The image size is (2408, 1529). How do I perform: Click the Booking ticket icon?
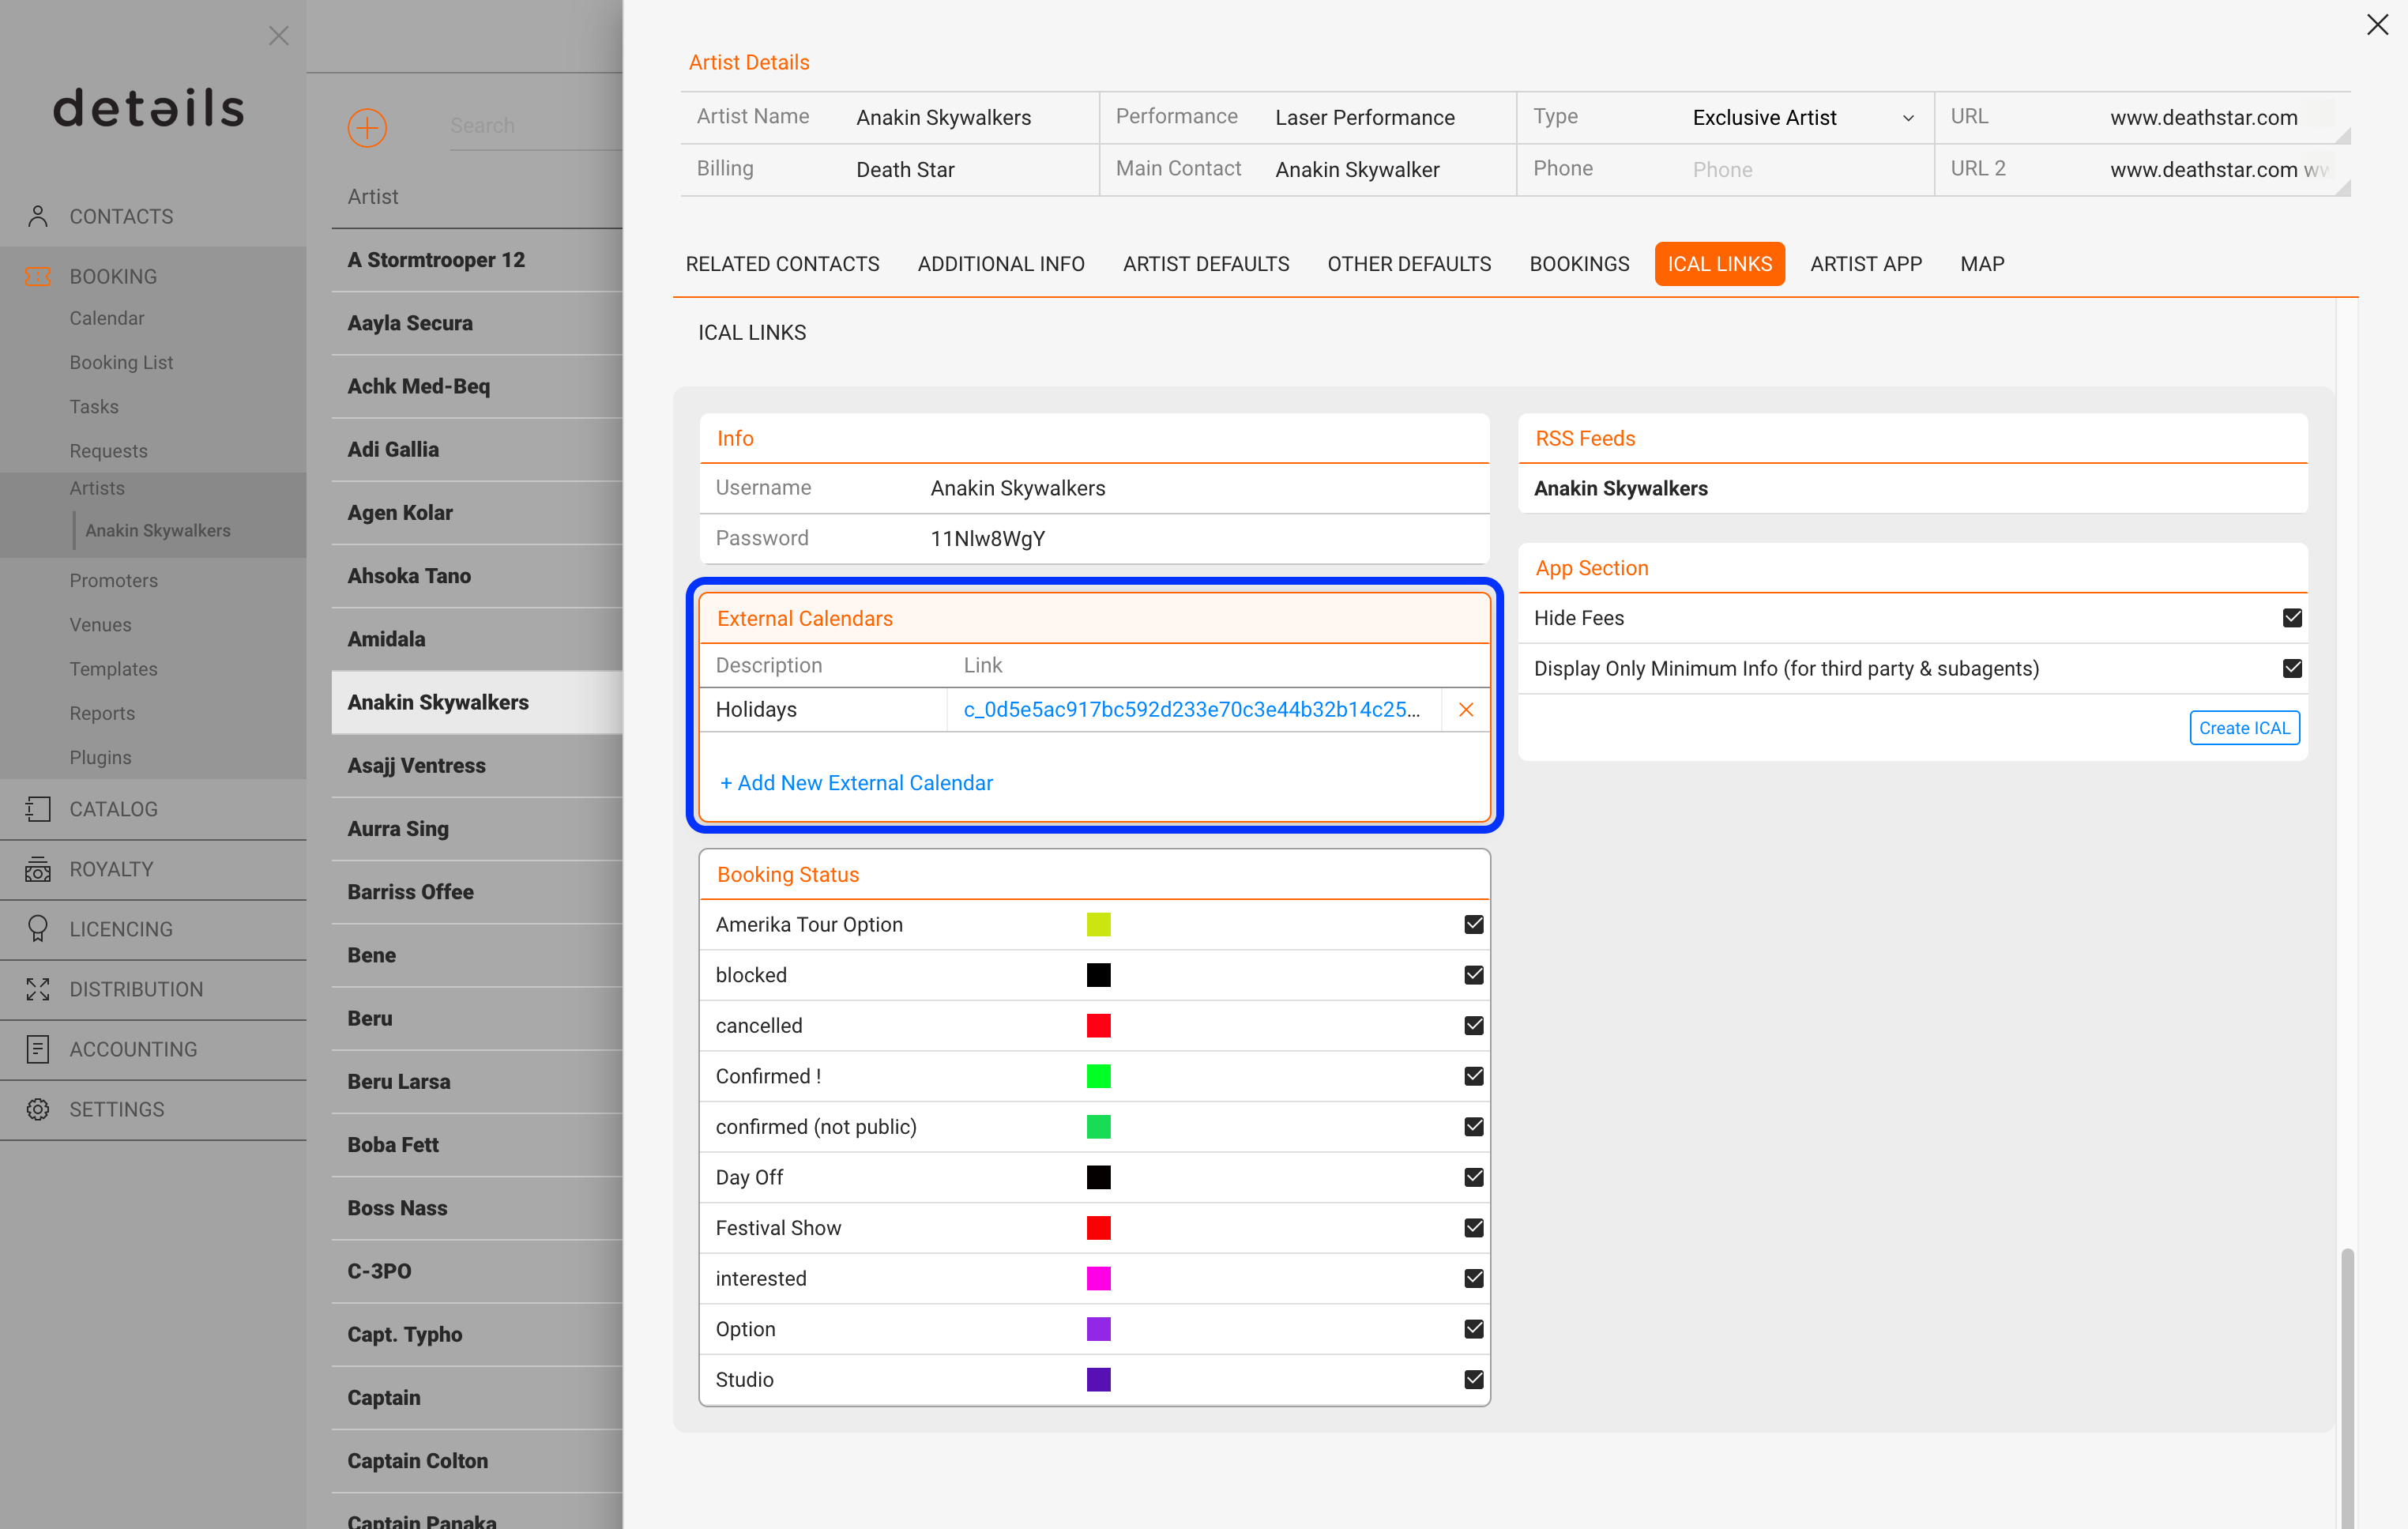(x=38, y=276)
